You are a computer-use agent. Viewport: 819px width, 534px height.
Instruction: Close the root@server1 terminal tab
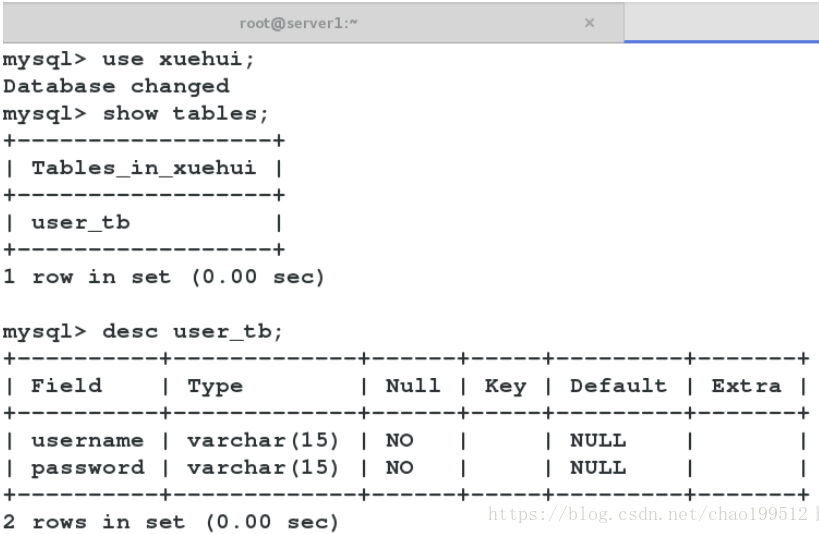(589, 22)
